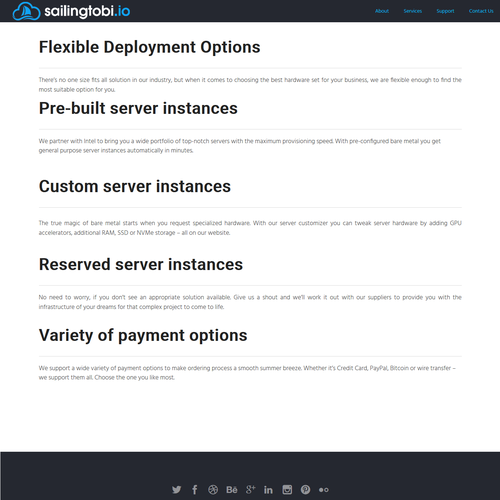500x500 pixels.
Task: Open the LinkedIn footer icon
Action: pos(268,490)
